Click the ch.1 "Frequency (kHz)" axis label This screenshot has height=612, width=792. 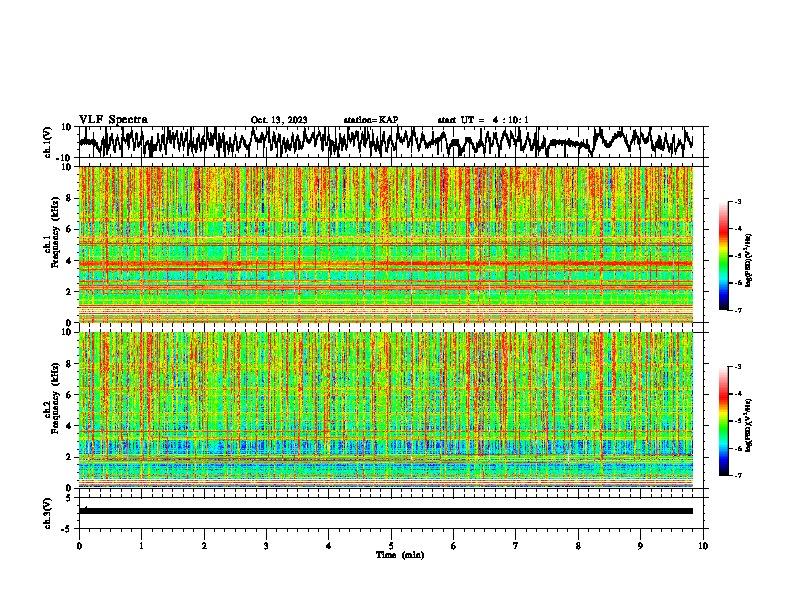55,232
